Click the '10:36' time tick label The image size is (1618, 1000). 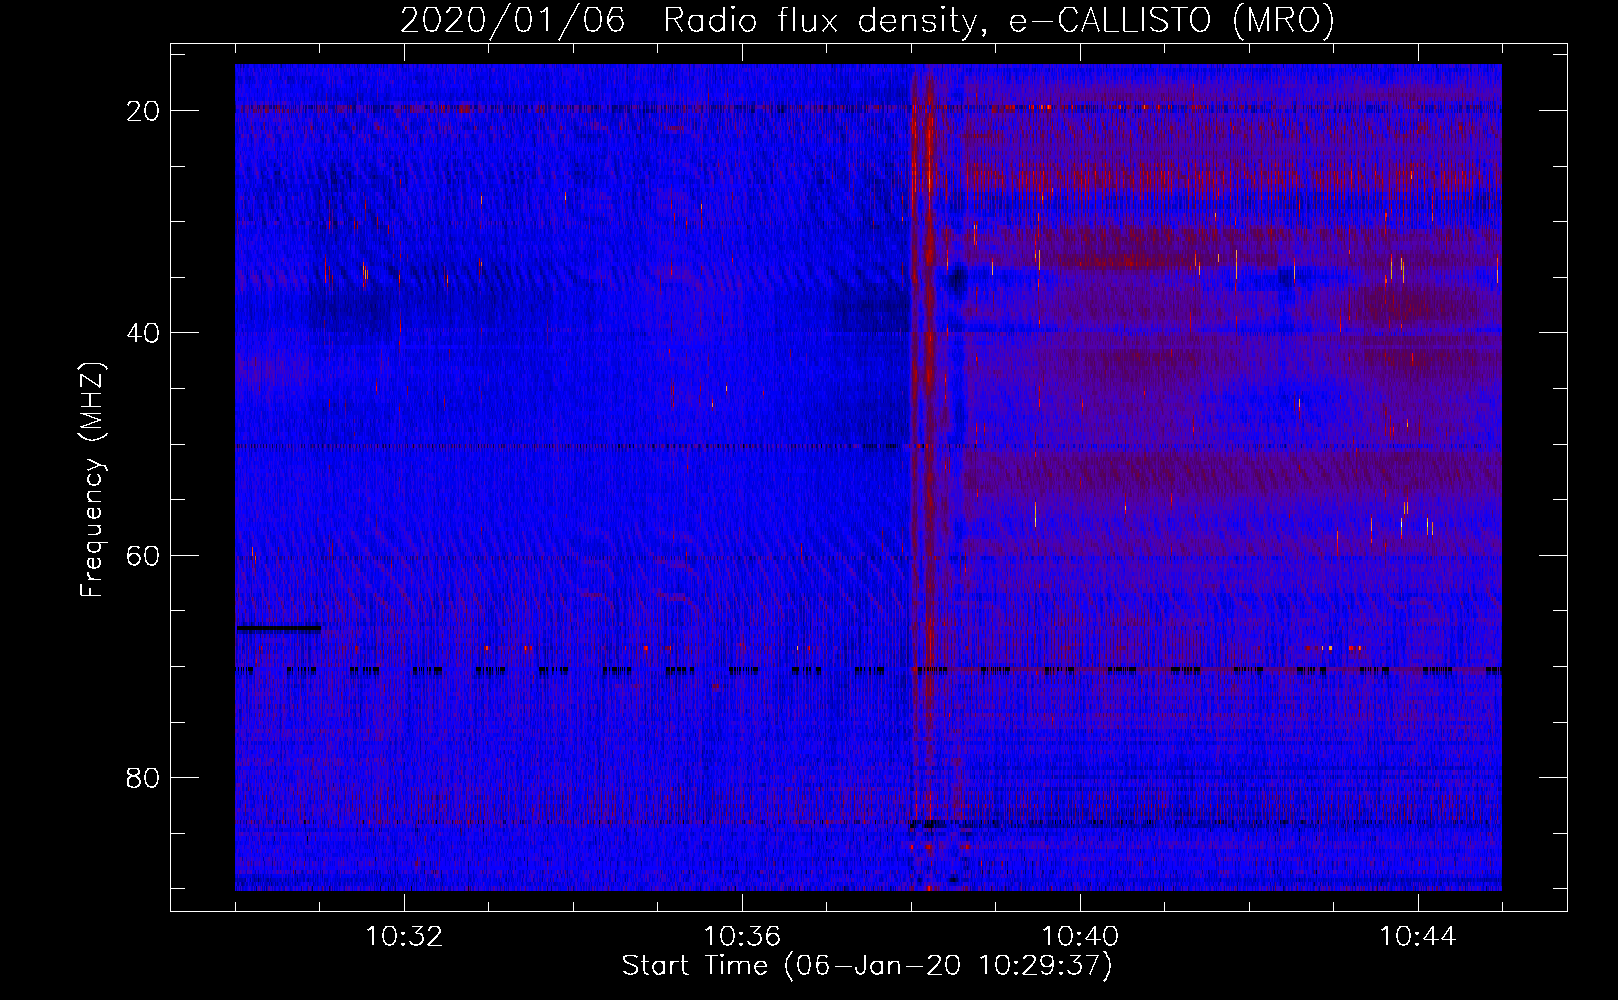click(742, 937)
